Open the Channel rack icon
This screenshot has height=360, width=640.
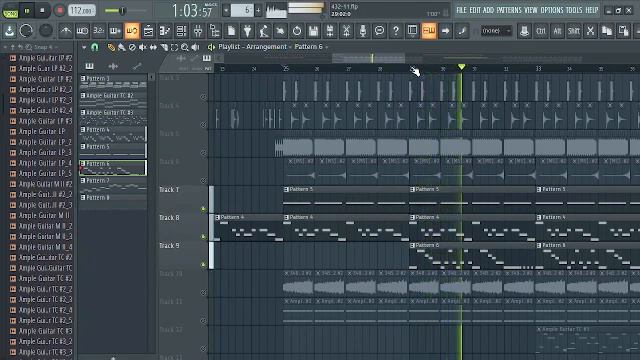[x=181, y=31]
